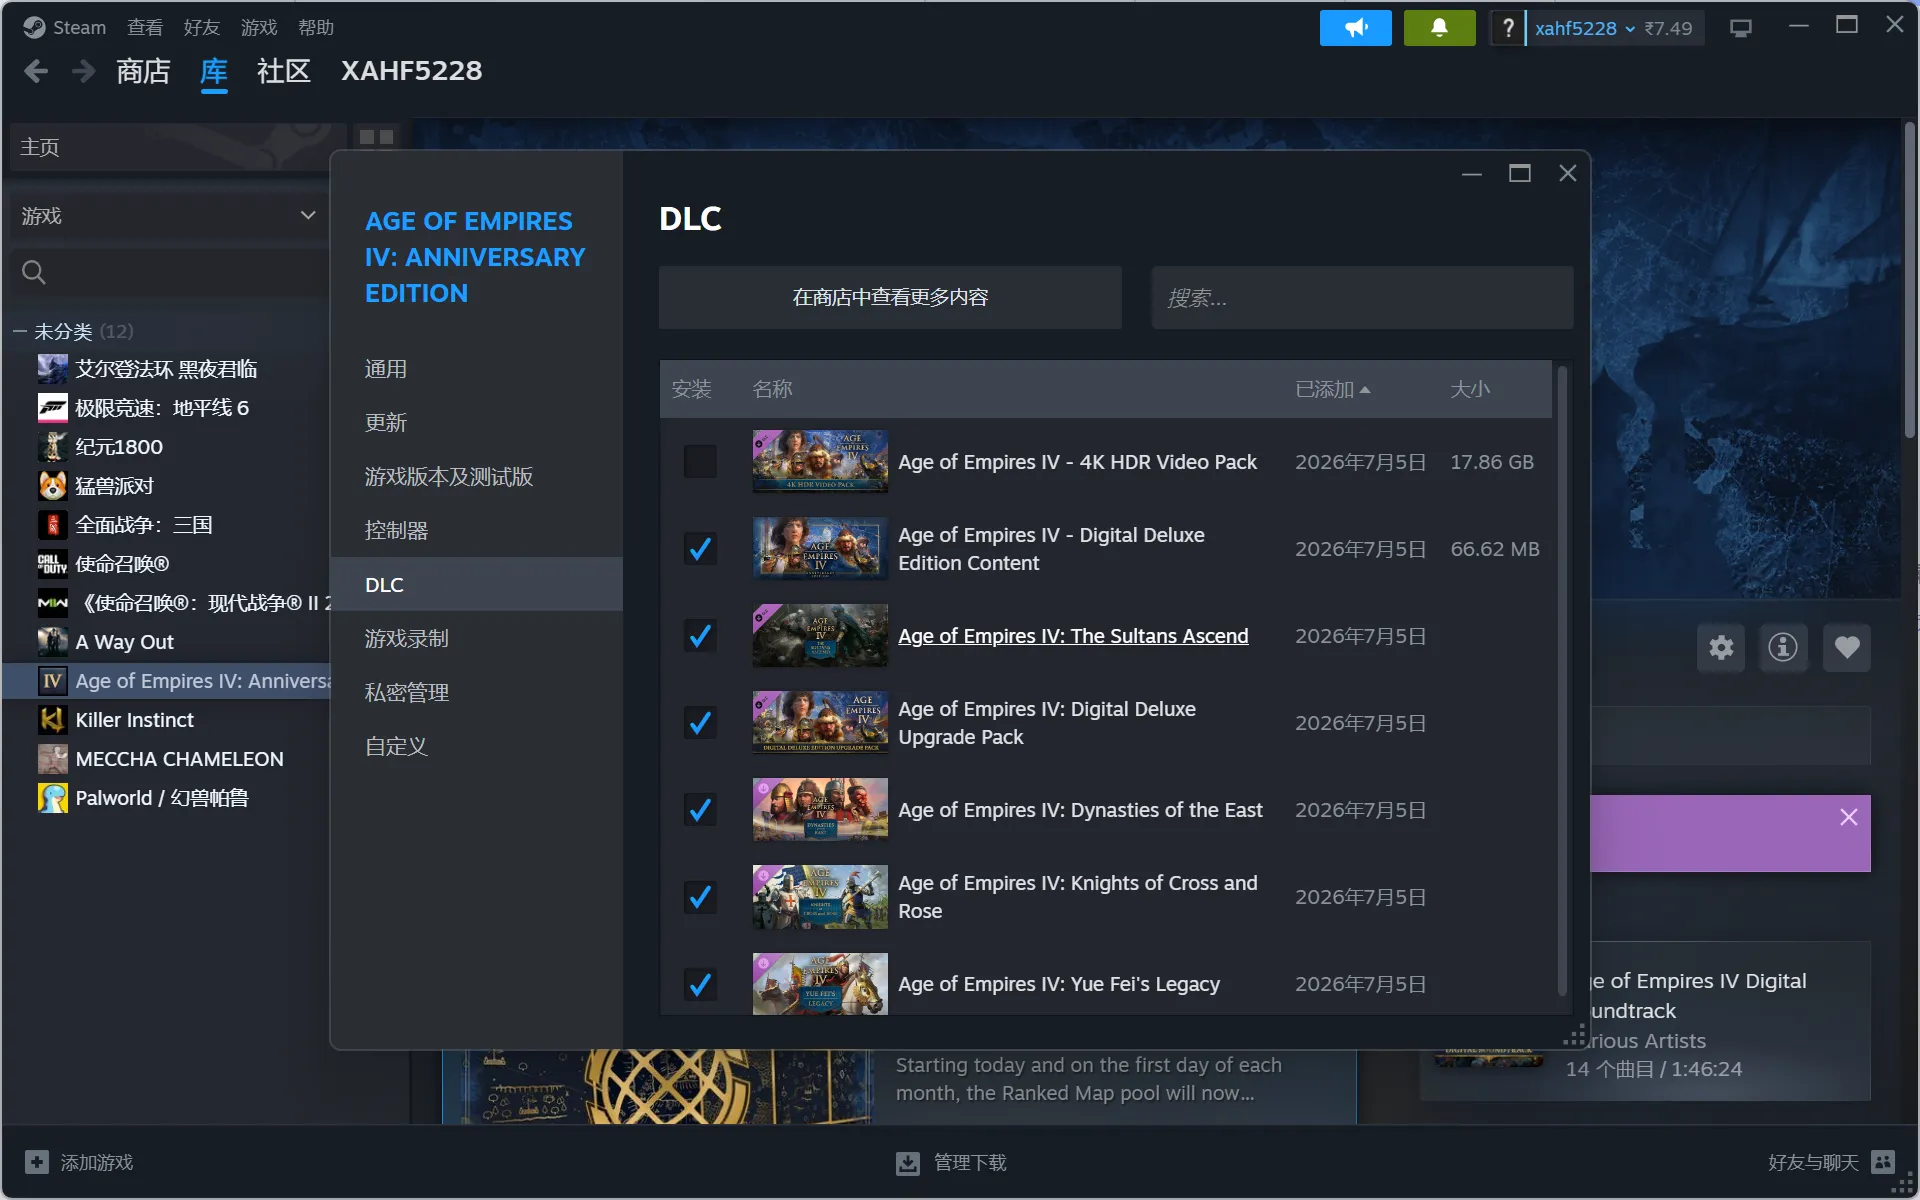This screenshot has width=1920, height=1200.
Task: Click 添加游戏 at bottom left
Action: point(97,1162)
